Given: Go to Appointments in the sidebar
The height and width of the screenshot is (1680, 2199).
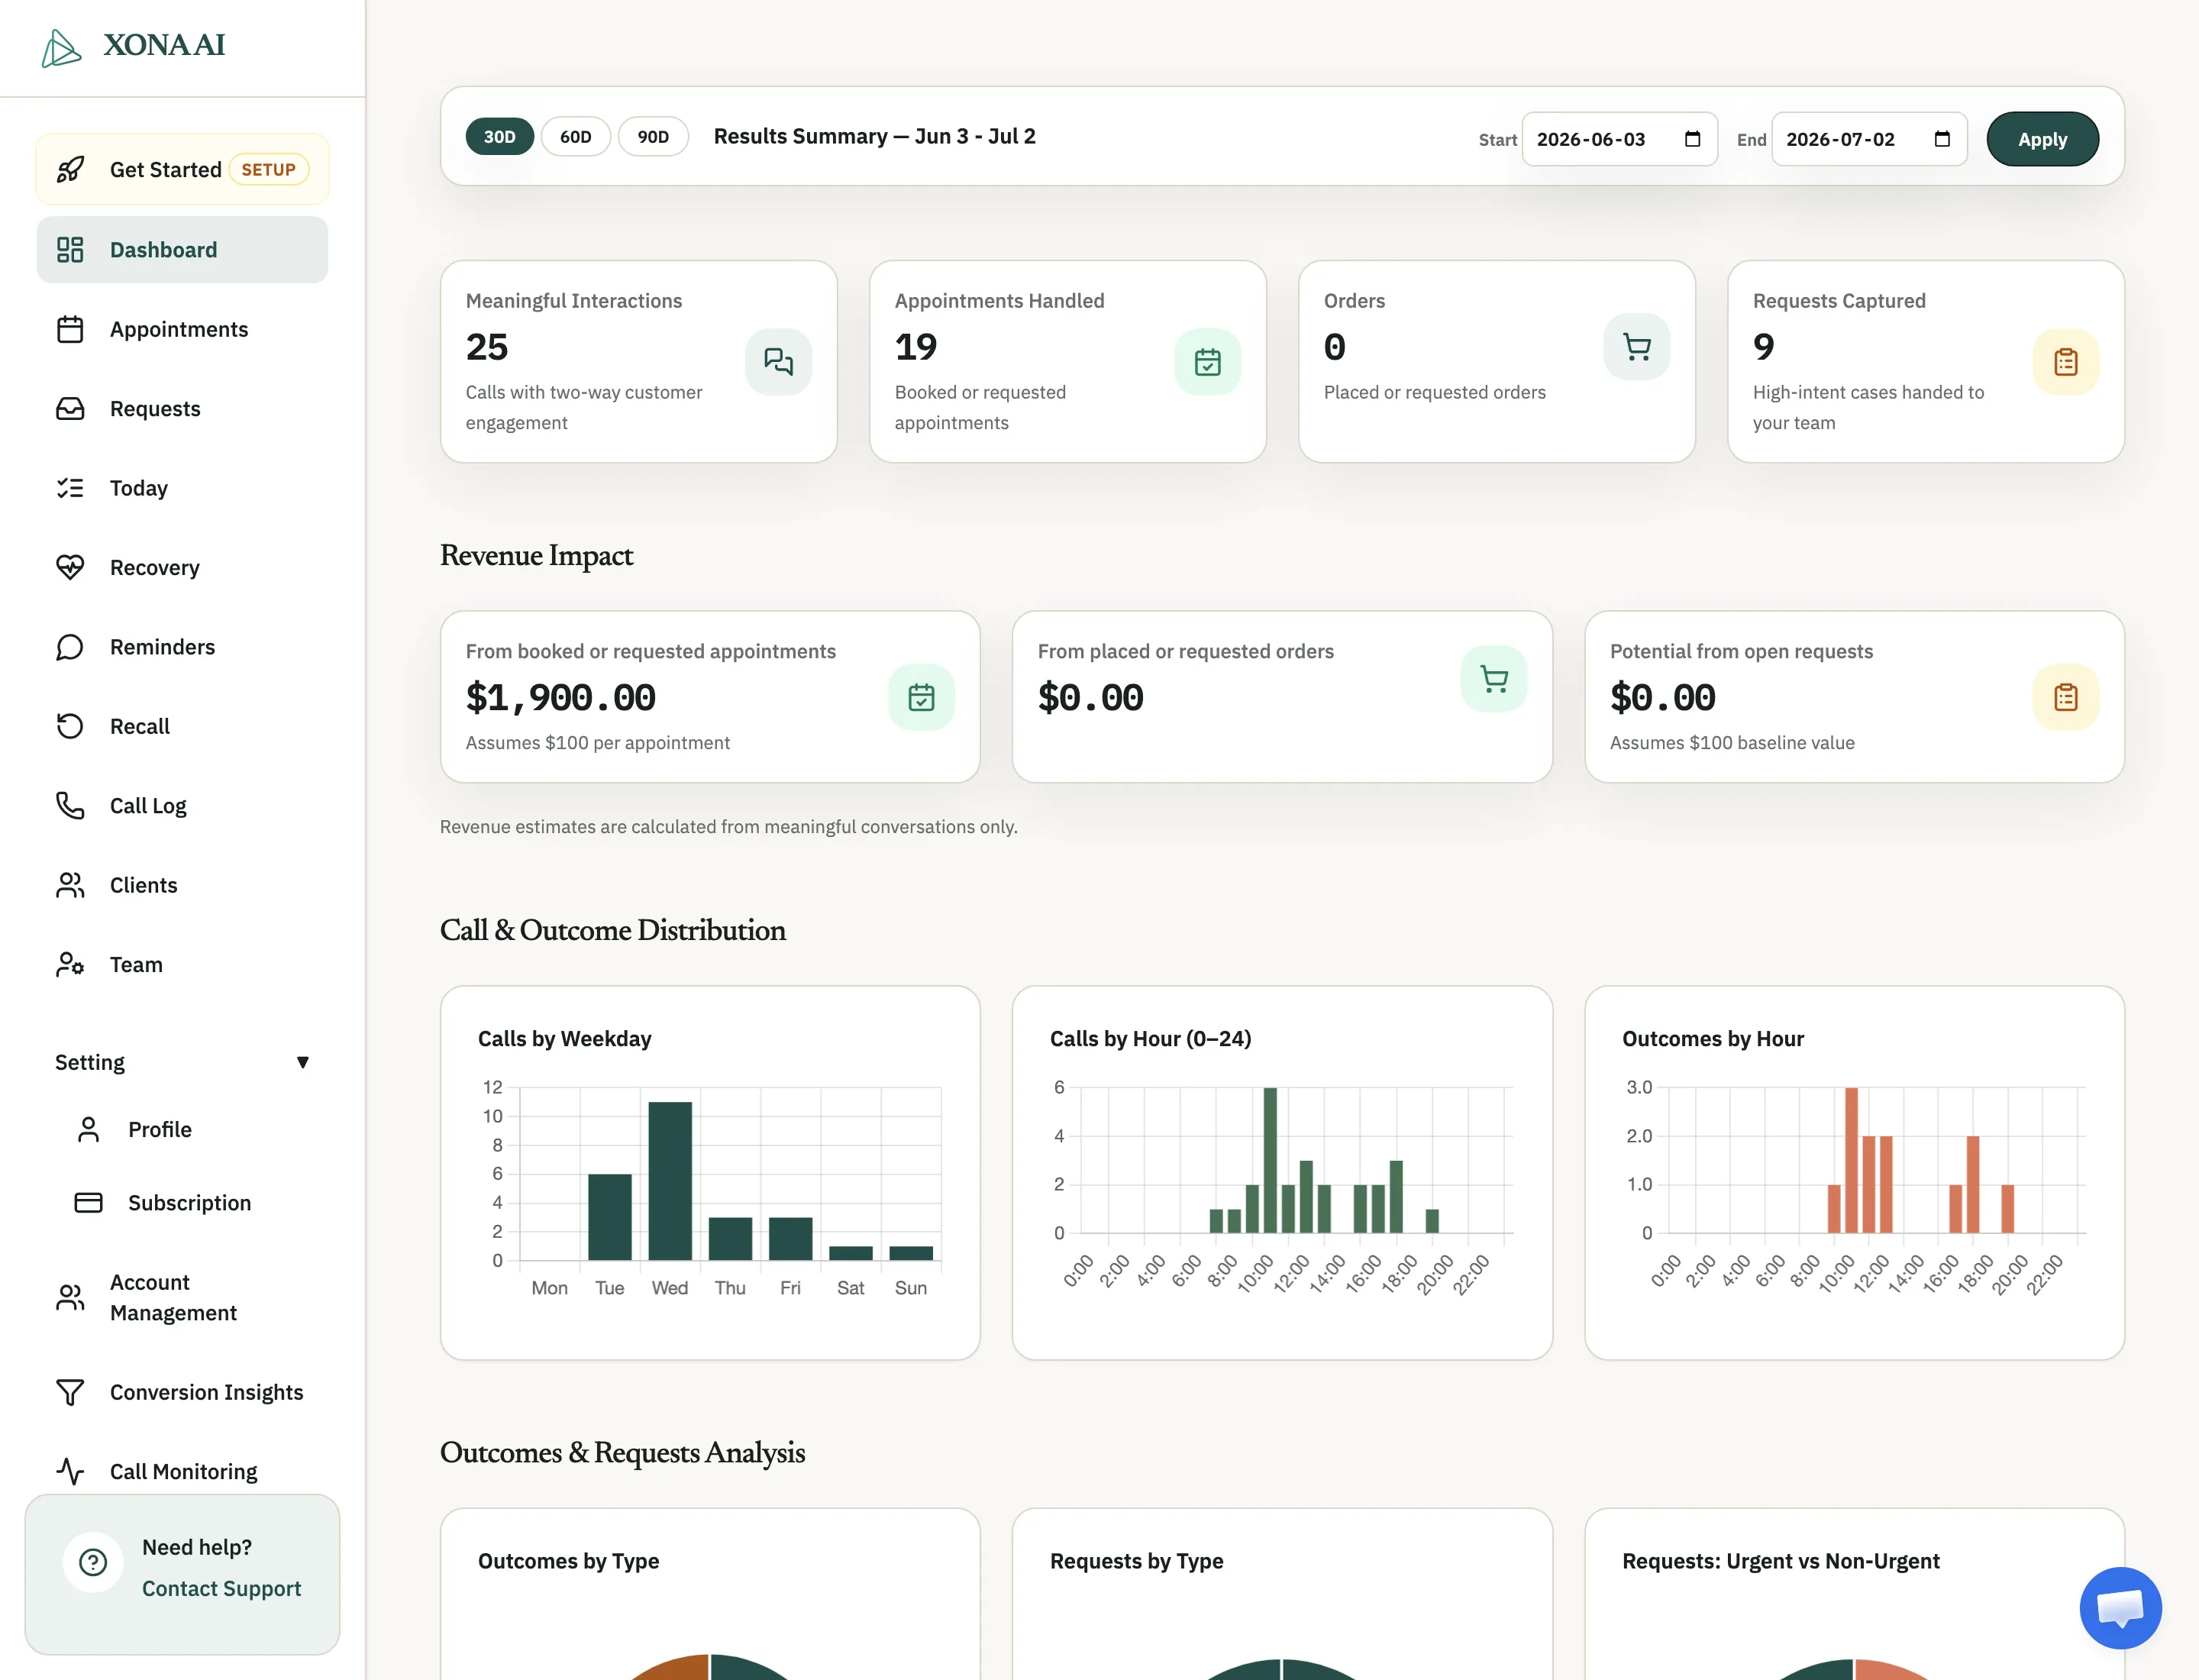Looking at the screenshot, I should (182, 329).
